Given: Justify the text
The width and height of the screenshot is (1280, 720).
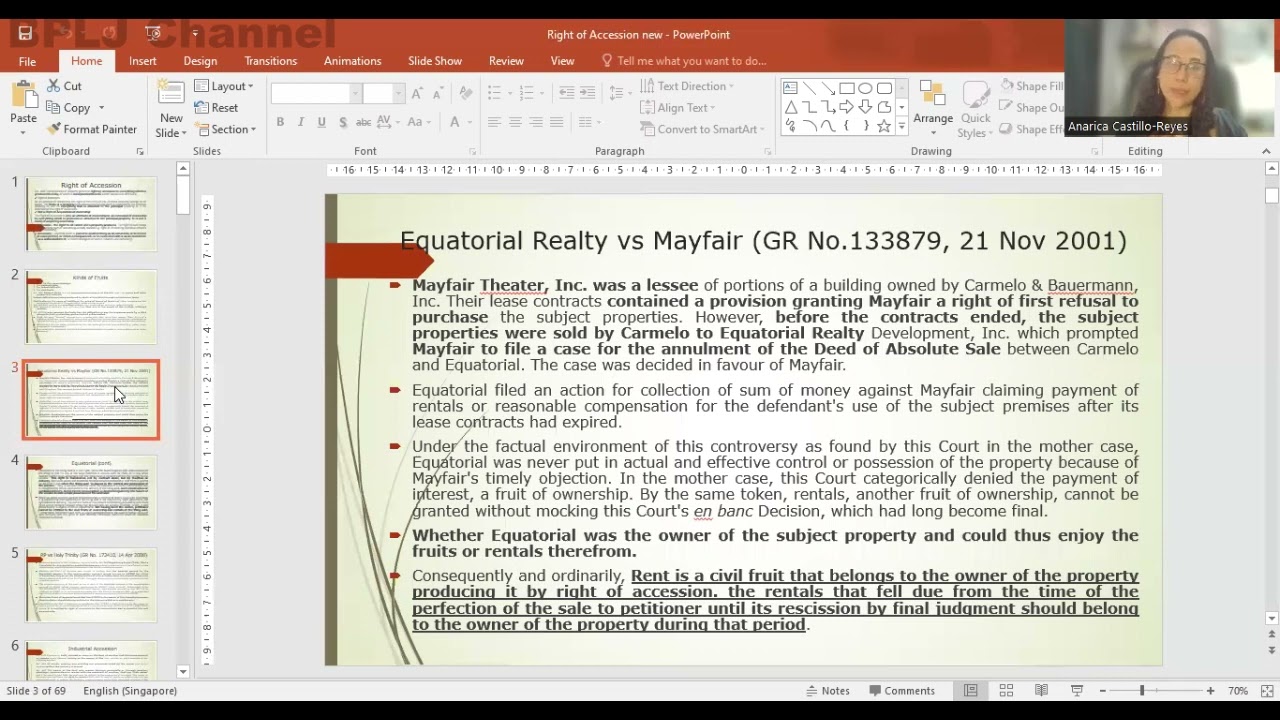Looking at the screenshot, I should pos(557,122).
